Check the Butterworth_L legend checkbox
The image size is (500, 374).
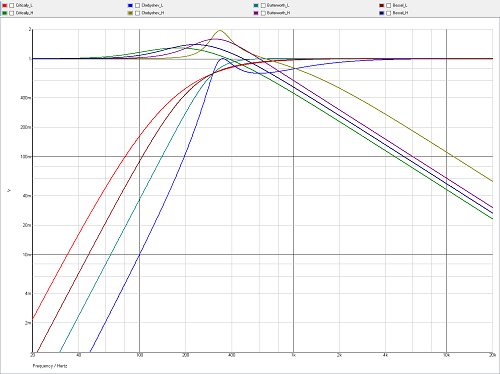click(263, 6)
